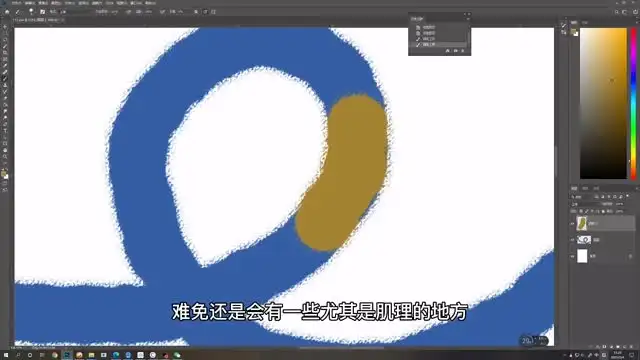
Task: Switch to the Layers panel tab
Action: [574, 189]
